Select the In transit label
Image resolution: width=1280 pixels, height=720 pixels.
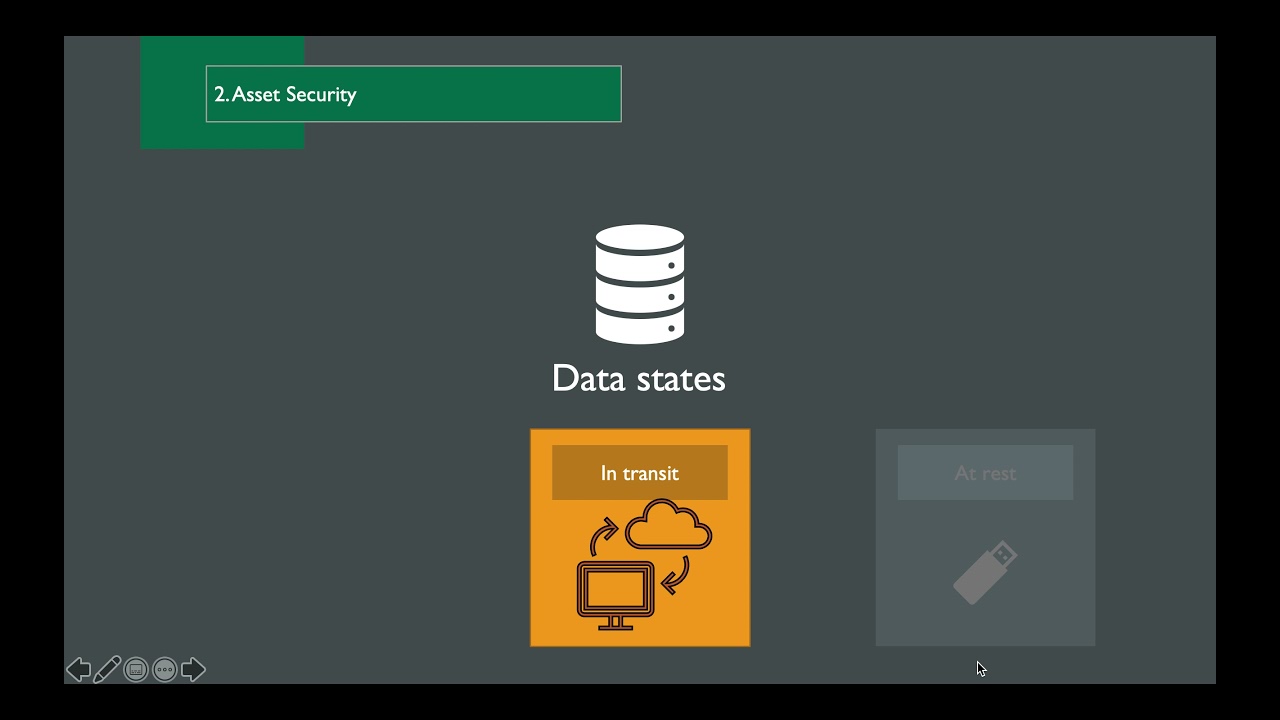point(640,473)
